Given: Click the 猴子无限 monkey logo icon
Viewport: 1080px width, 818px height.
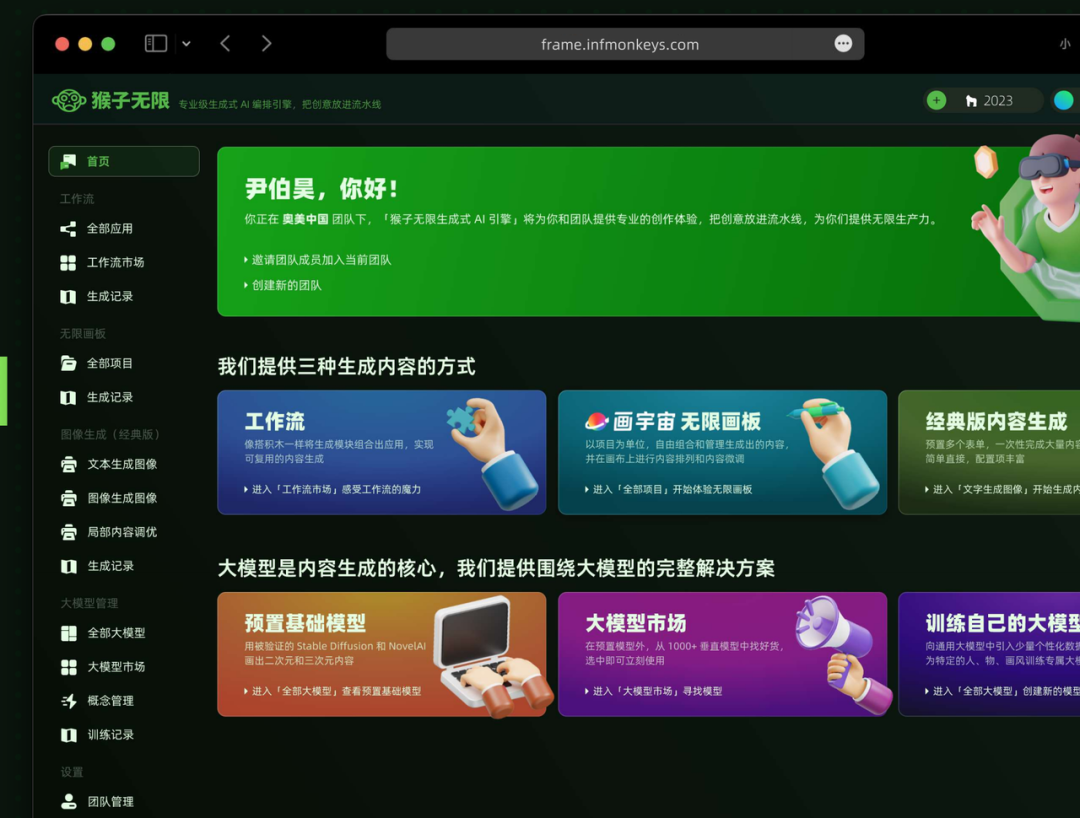Looking at the screenshot, I should pyautogui.click(x=69, y=101).
